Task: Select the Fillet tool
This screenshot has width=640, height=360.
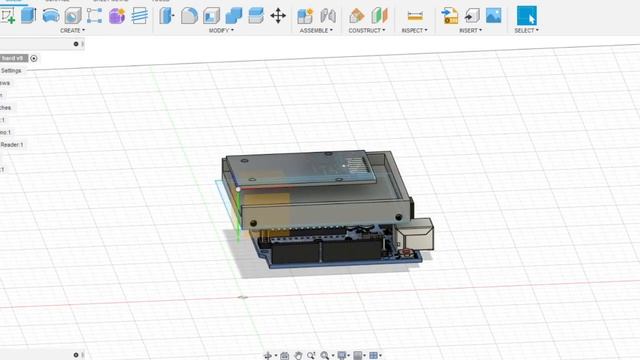Action: pyautogui.click(x=189, y=16)
